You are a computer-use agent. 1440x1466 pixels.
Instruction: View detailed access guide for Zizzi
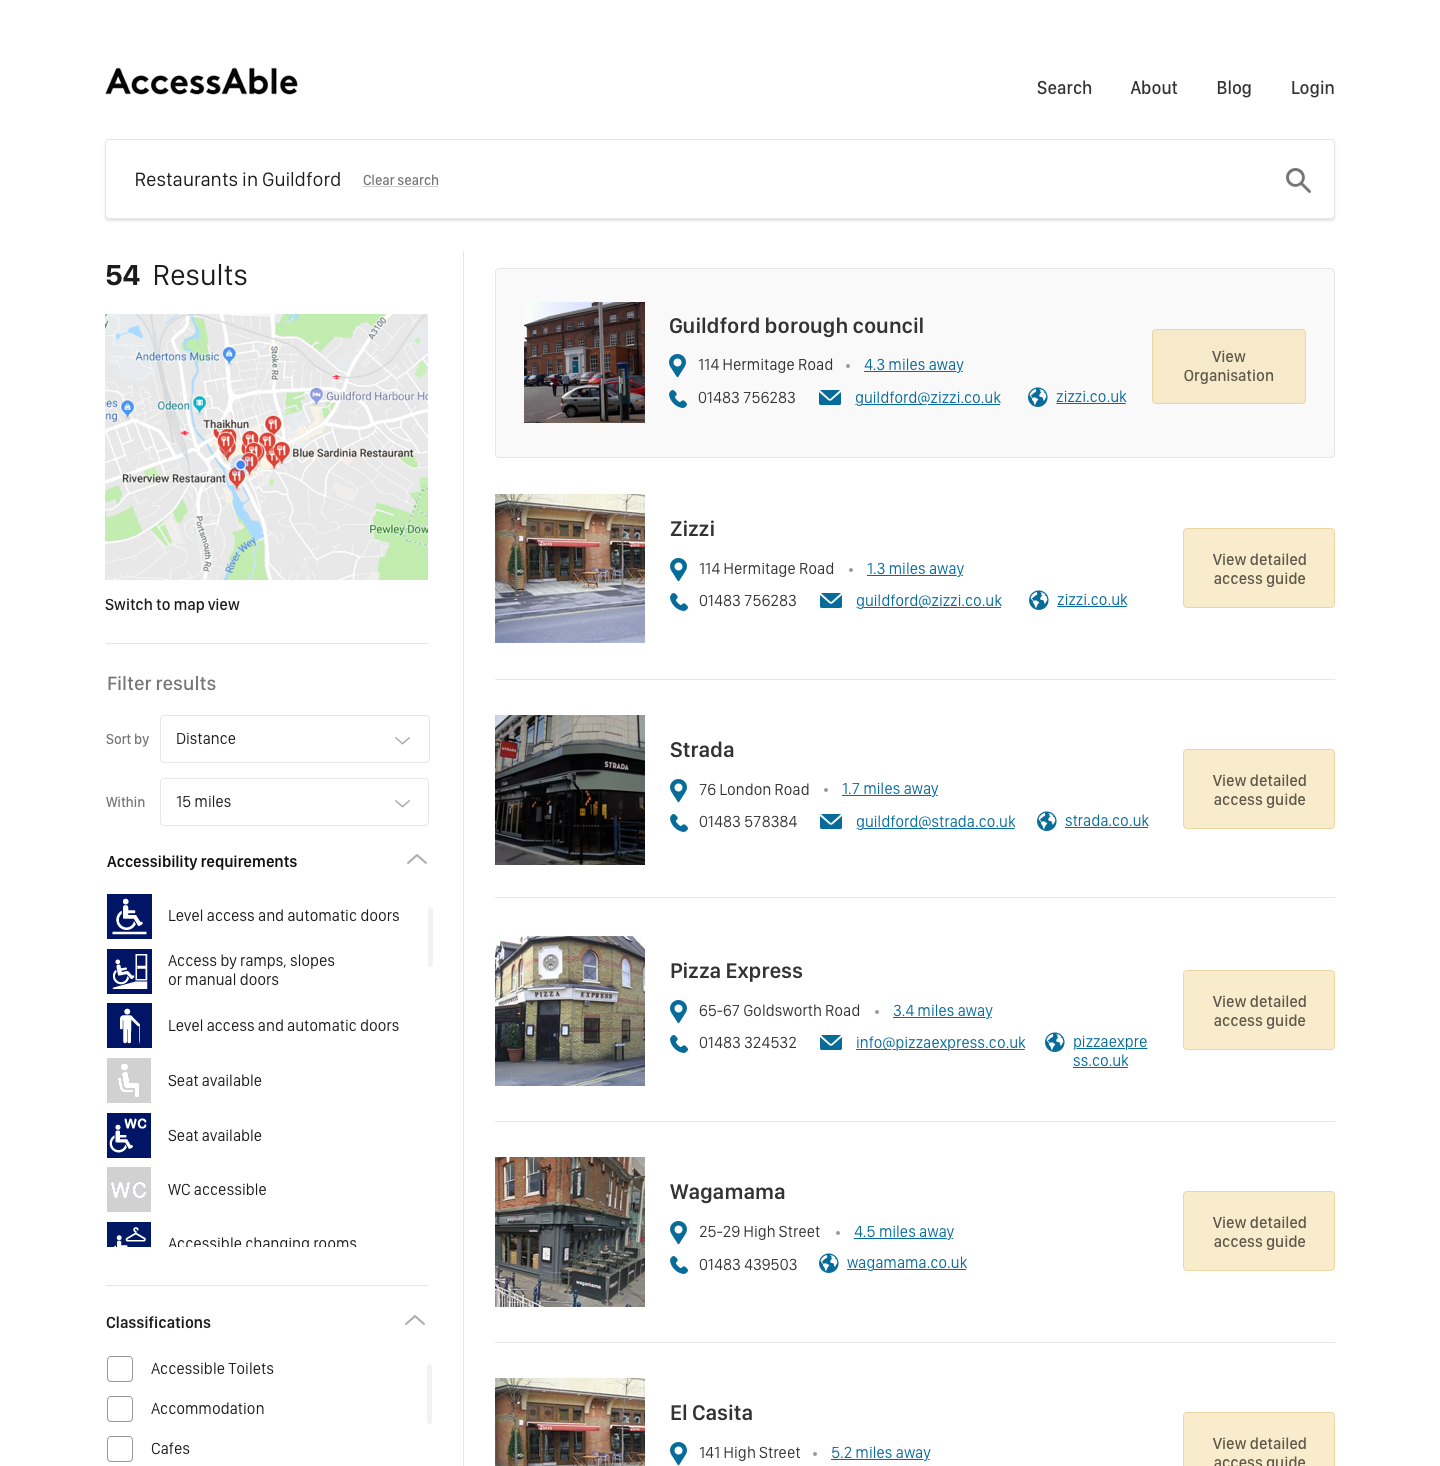click(1259, 568)
